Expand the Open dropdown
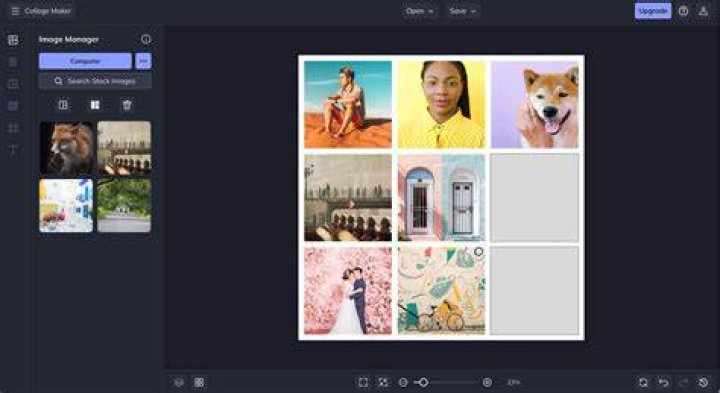The image size is (720, 393). (419, 11)
